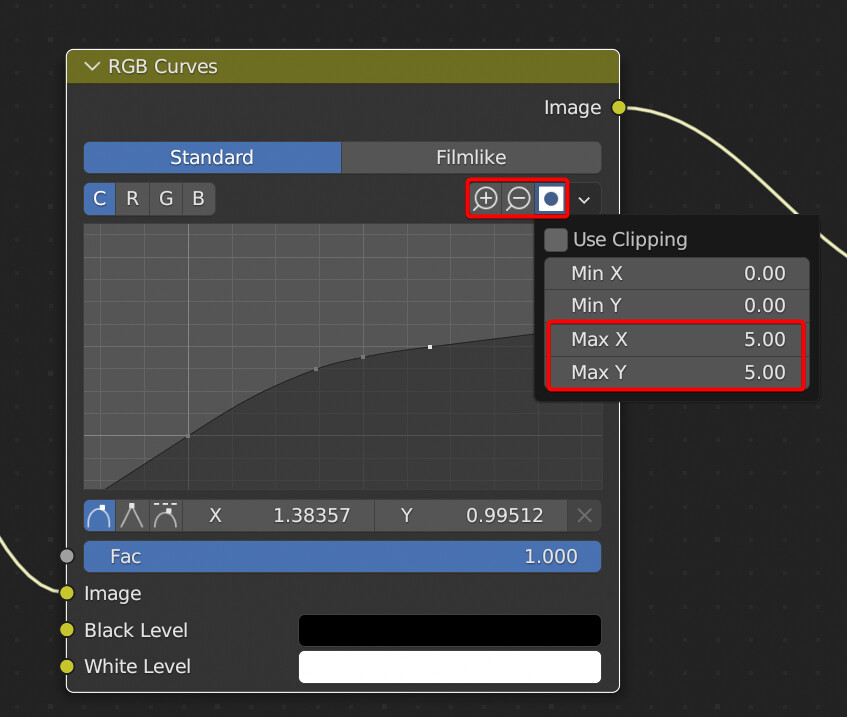Viewport: 847px width, 717px height.
Task: Click the White Level input socket
Action: click(x=67, y=666)
